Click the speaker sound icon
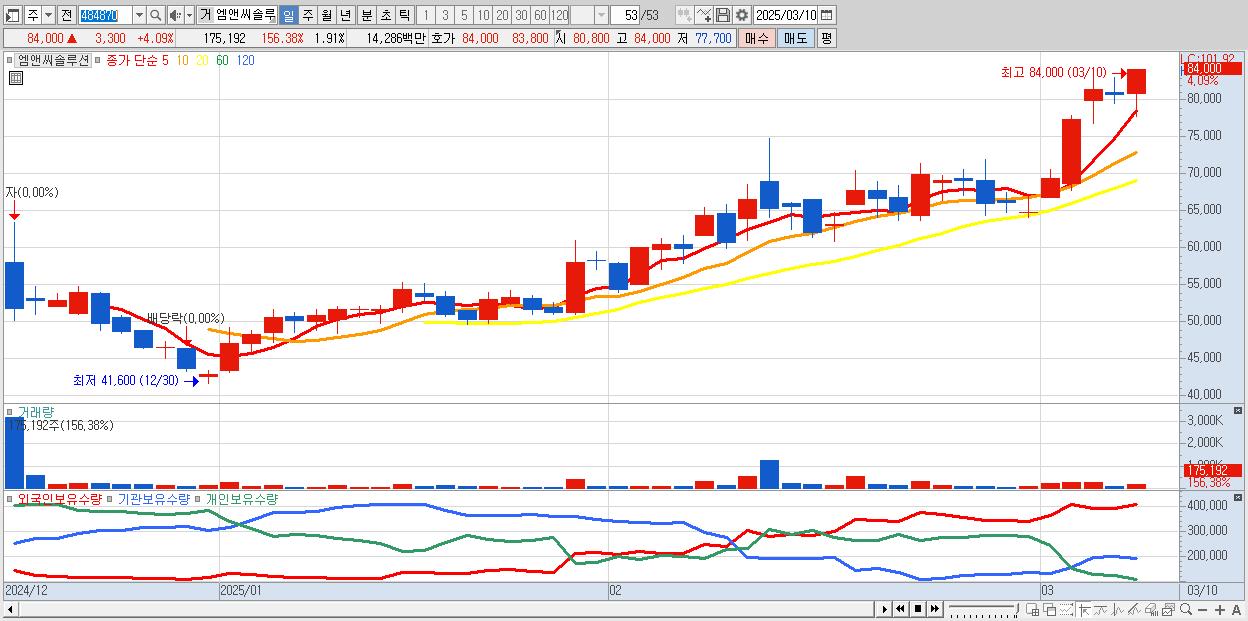Image resolution: width=1248 pixels, height=621 pixels. click(175, 15)
